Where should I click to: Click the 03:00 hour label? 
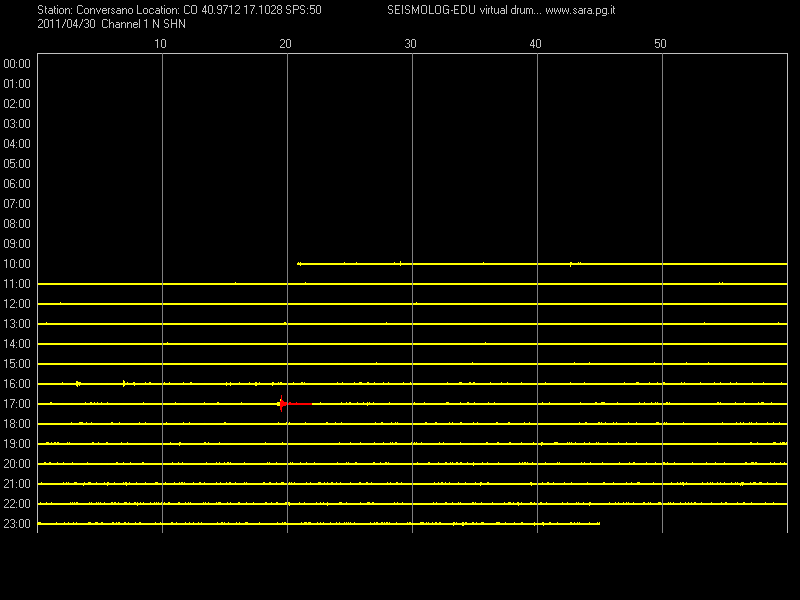[x=17, y=124]
